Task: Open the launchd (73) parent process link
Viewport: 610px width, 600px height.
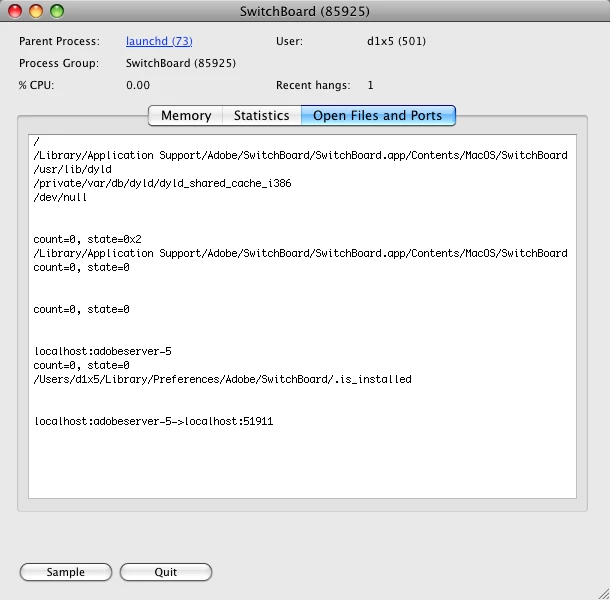Action: click(x=159, y=41)
